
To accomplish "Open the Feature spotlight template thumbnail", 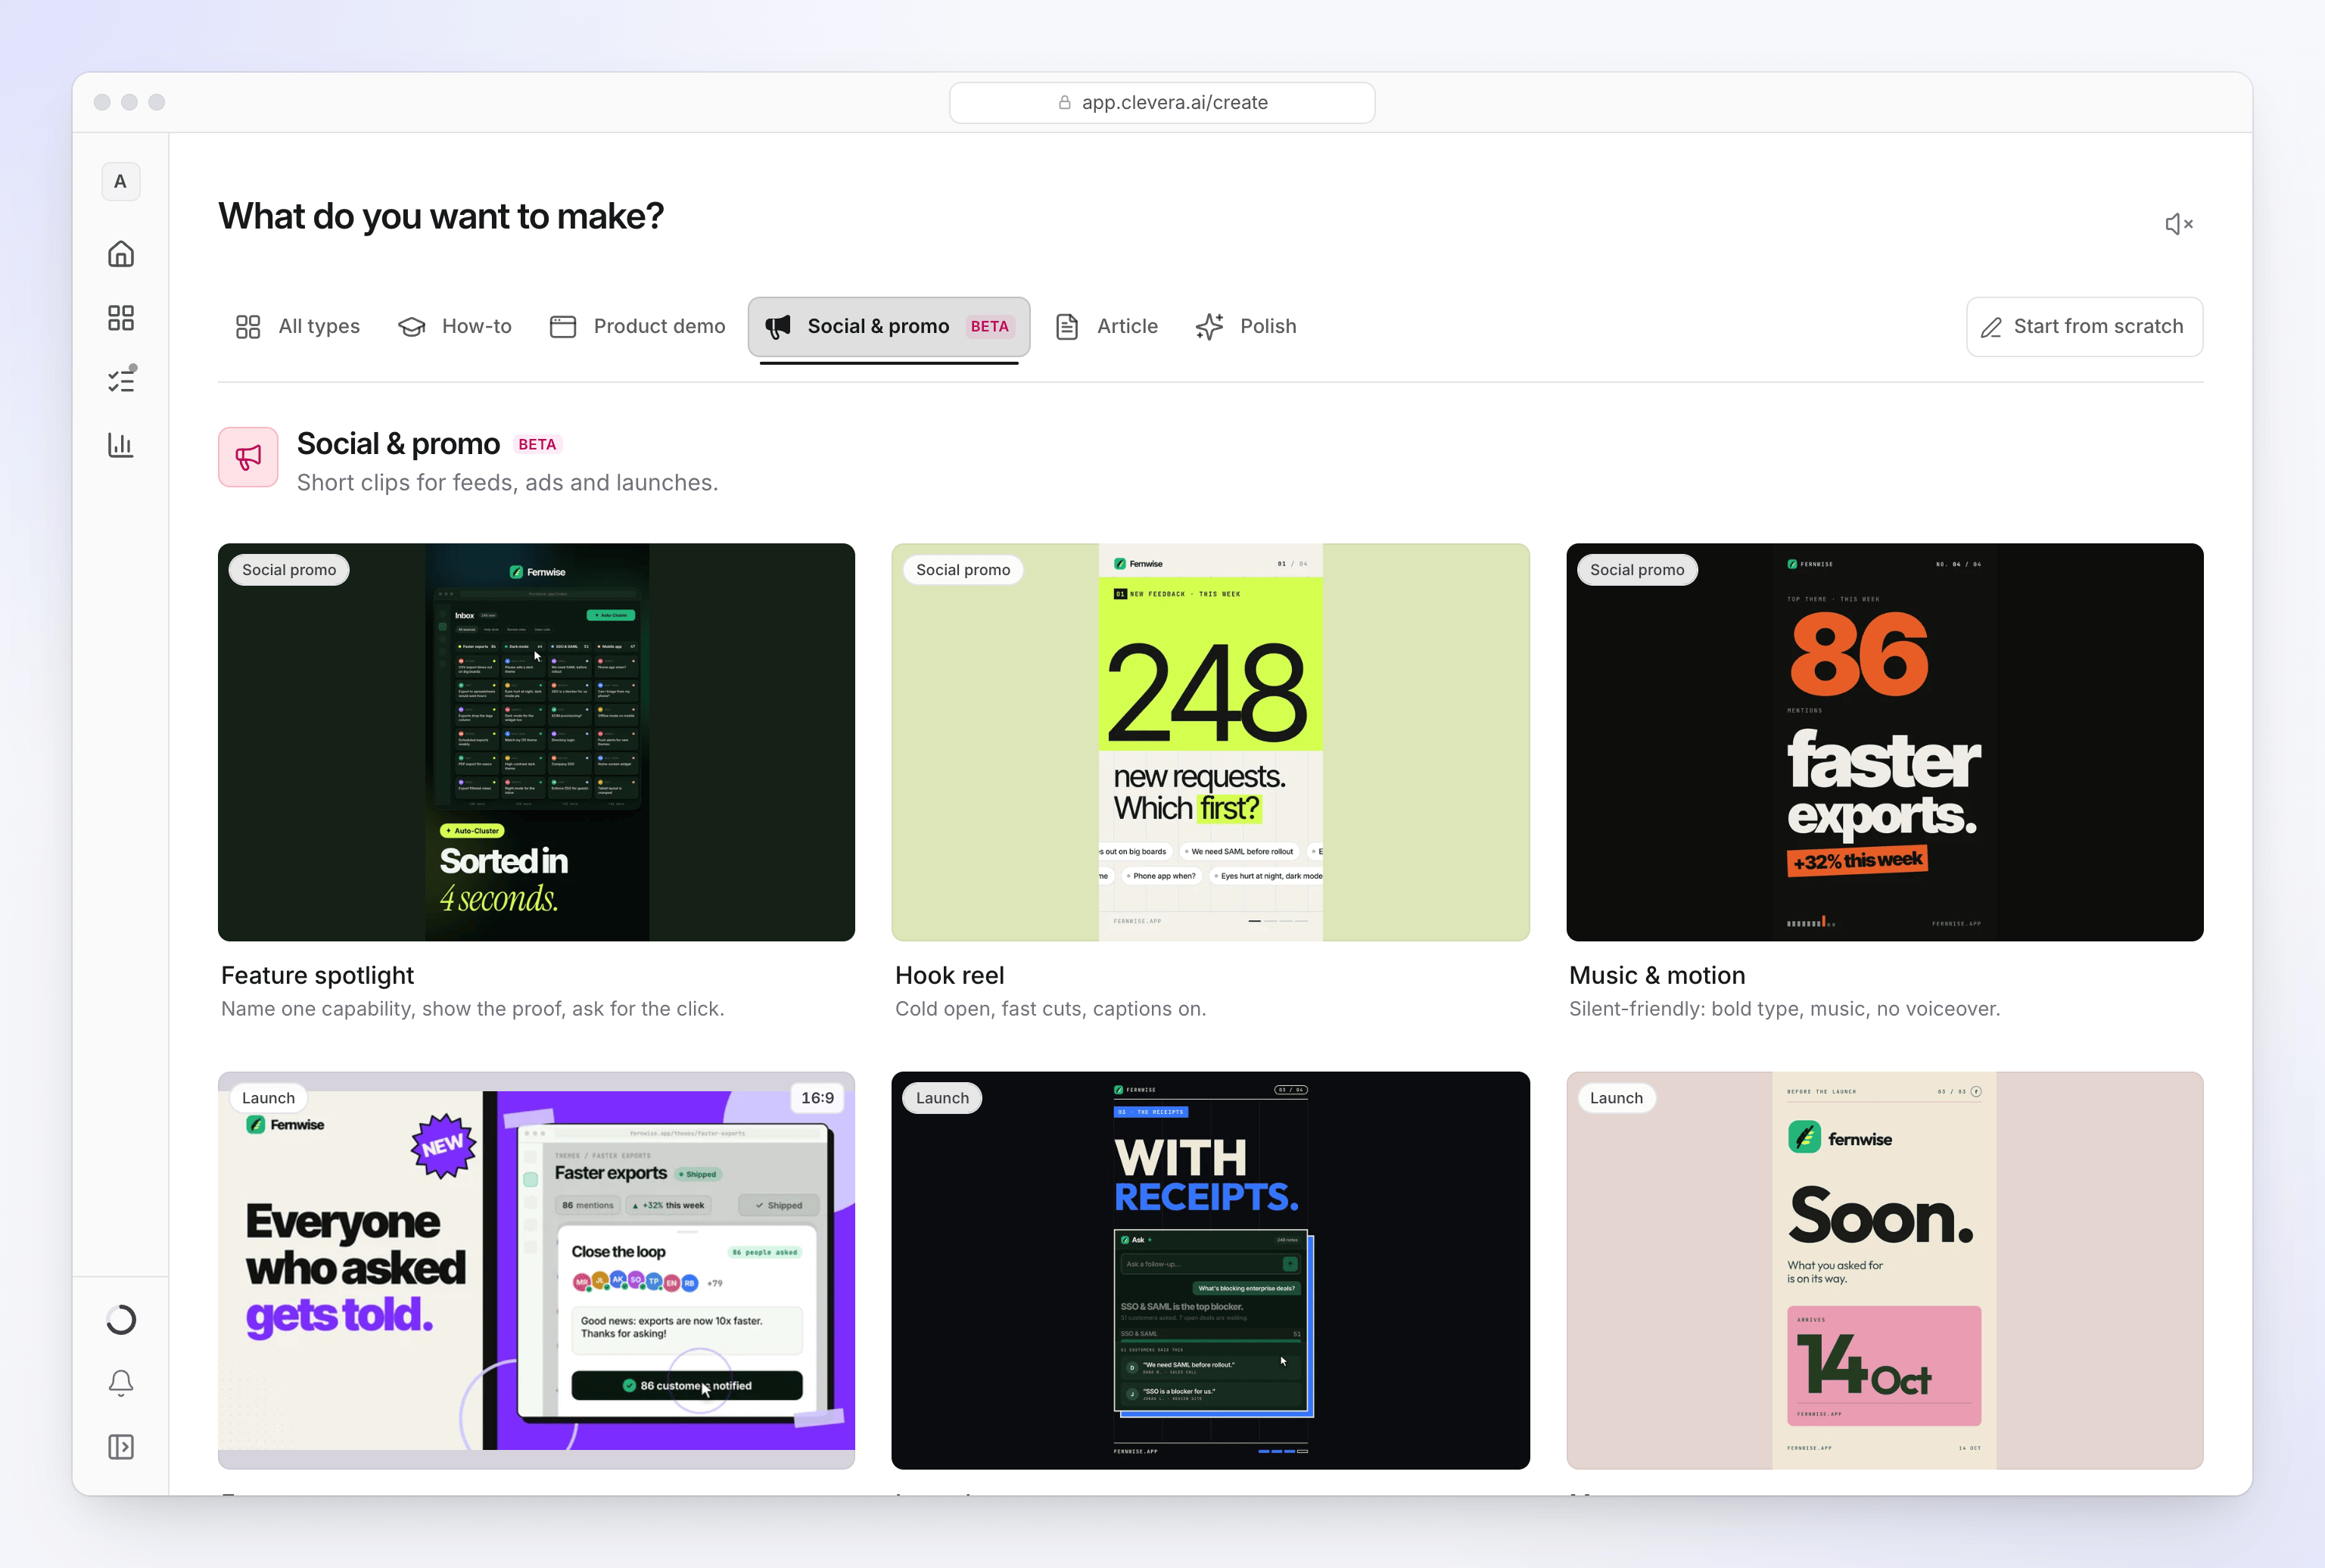I will 536,742.
